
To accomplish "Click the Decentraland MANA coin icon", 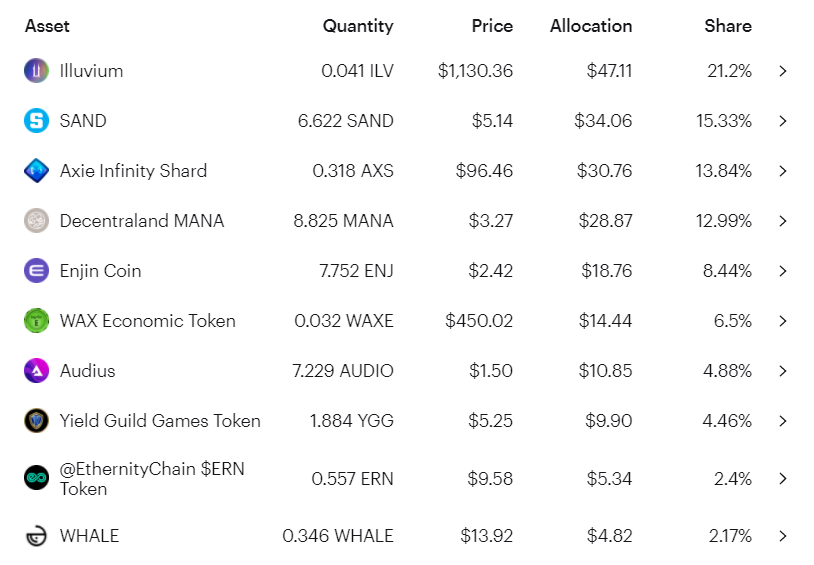I will pyautogui.click(x=36, y=221).
